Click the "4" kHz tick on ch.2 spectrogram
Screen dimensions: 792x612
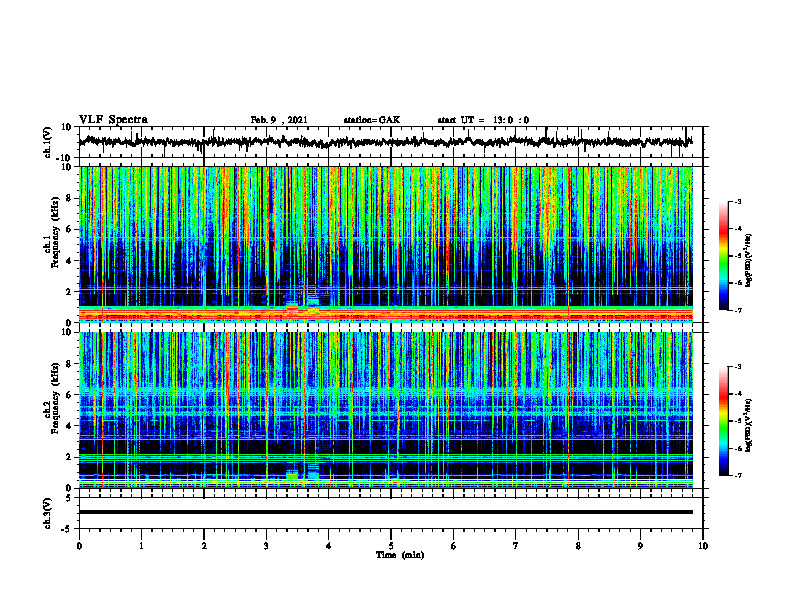coord(69,426)
